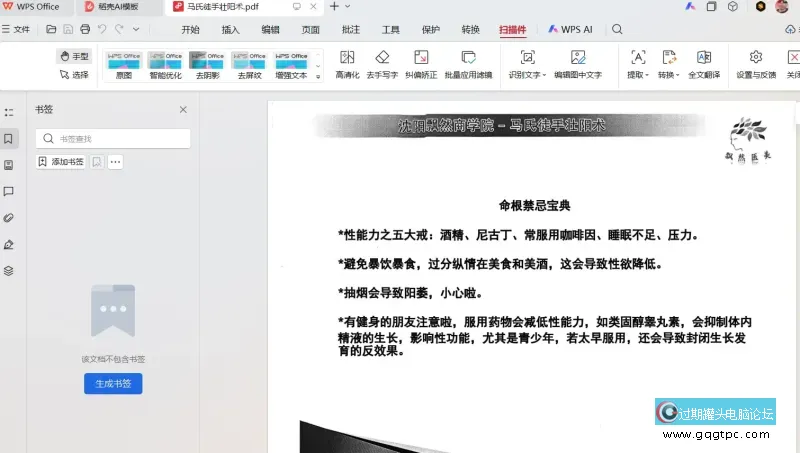The image size is (800, 453).
Task: Click the print icon in quick toolbar
Action: pos(85,29)
